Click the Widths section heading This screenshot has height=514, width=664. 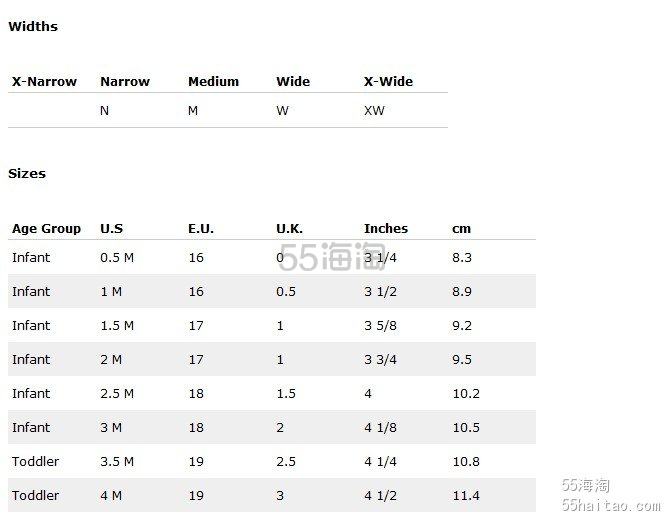coord(33,26)
